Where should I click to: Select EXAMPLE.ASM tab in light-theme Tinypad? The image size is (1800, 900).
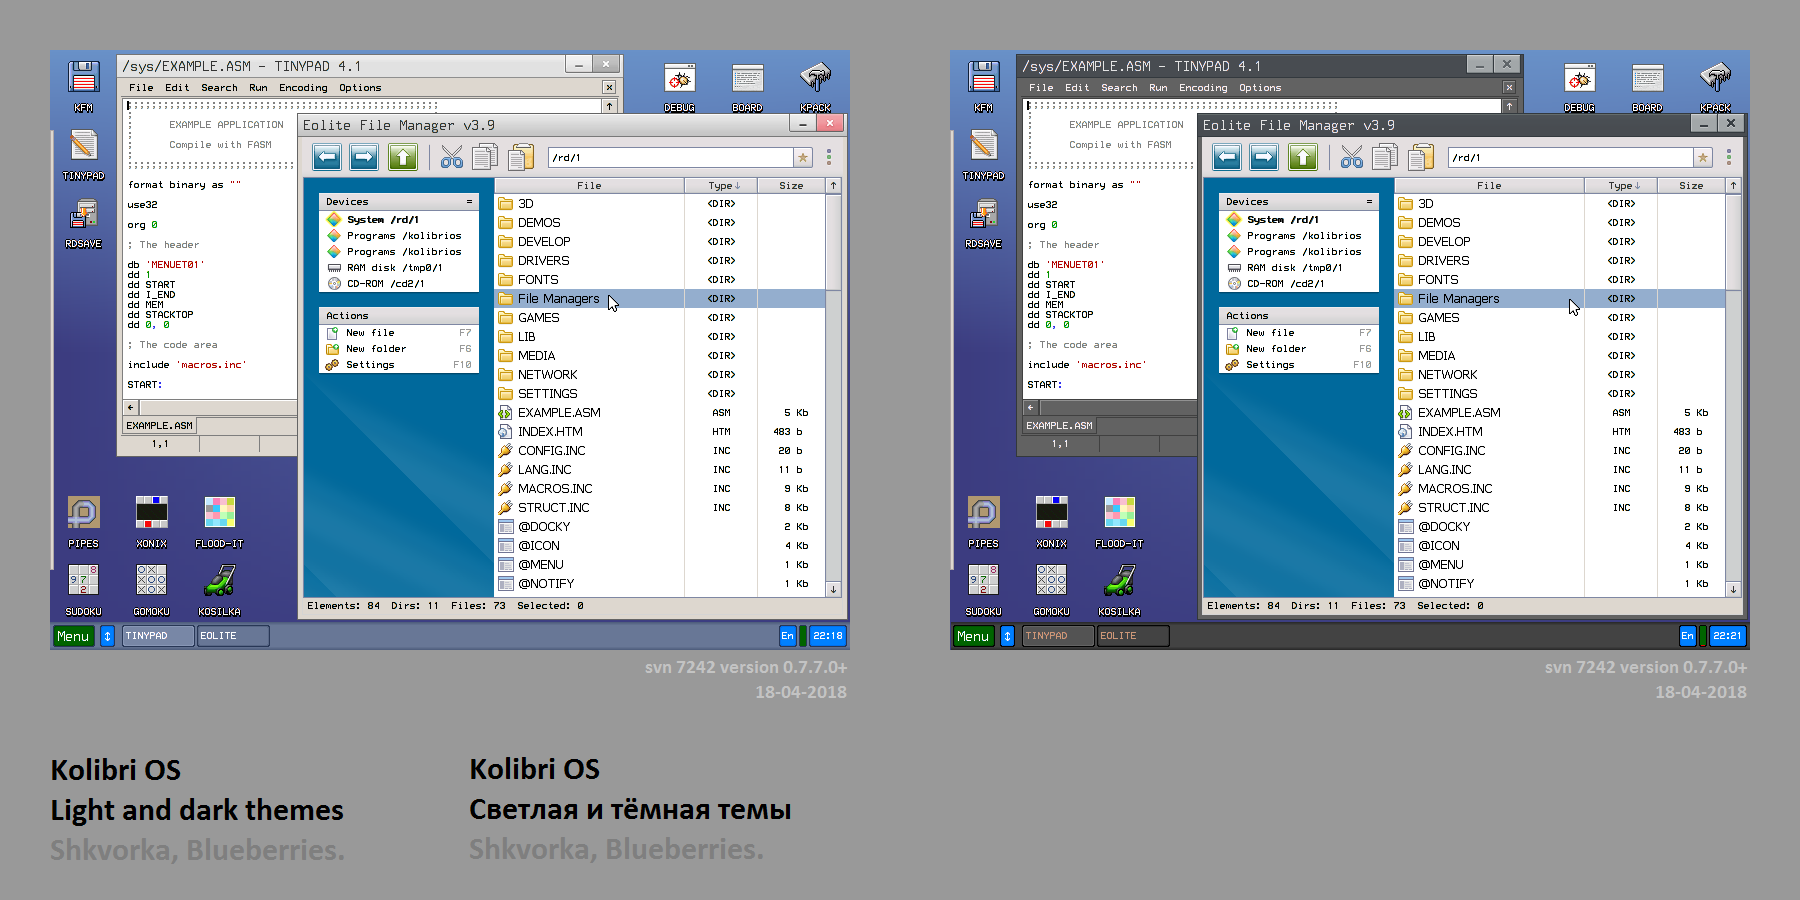click(159, 426)
